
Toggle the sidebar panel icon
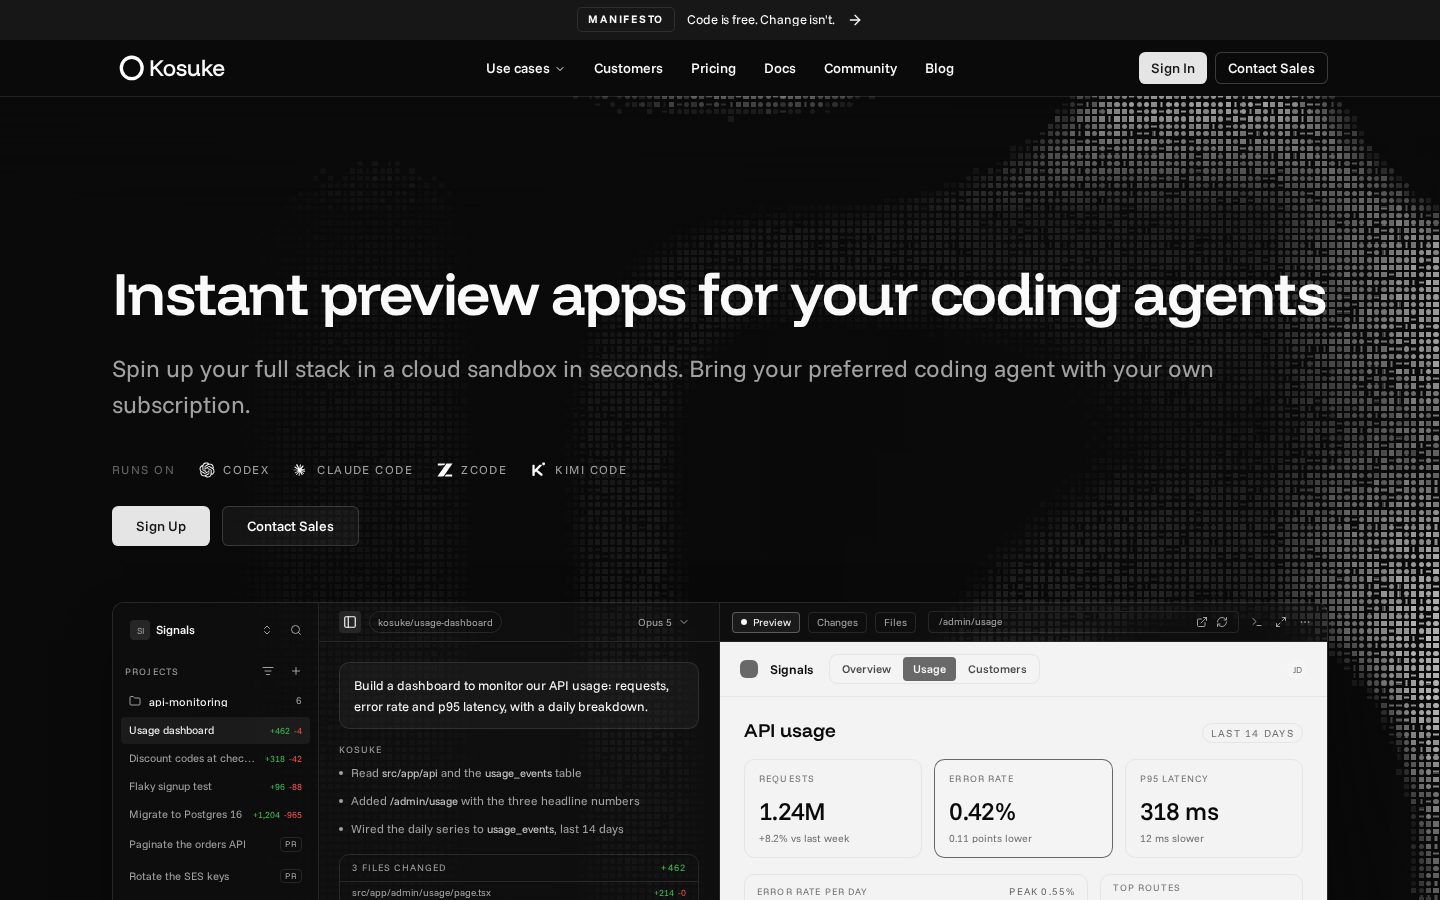tap(350, 622)
